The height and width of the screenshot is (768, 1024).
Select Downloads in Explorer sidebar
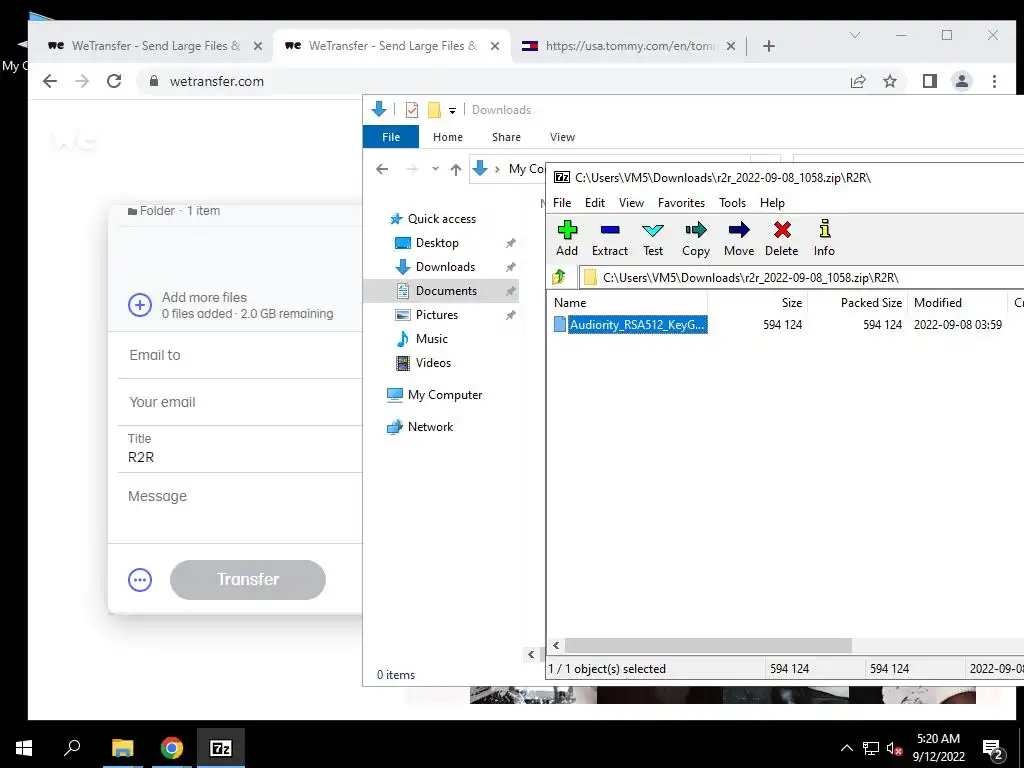[x=445, y=267]
